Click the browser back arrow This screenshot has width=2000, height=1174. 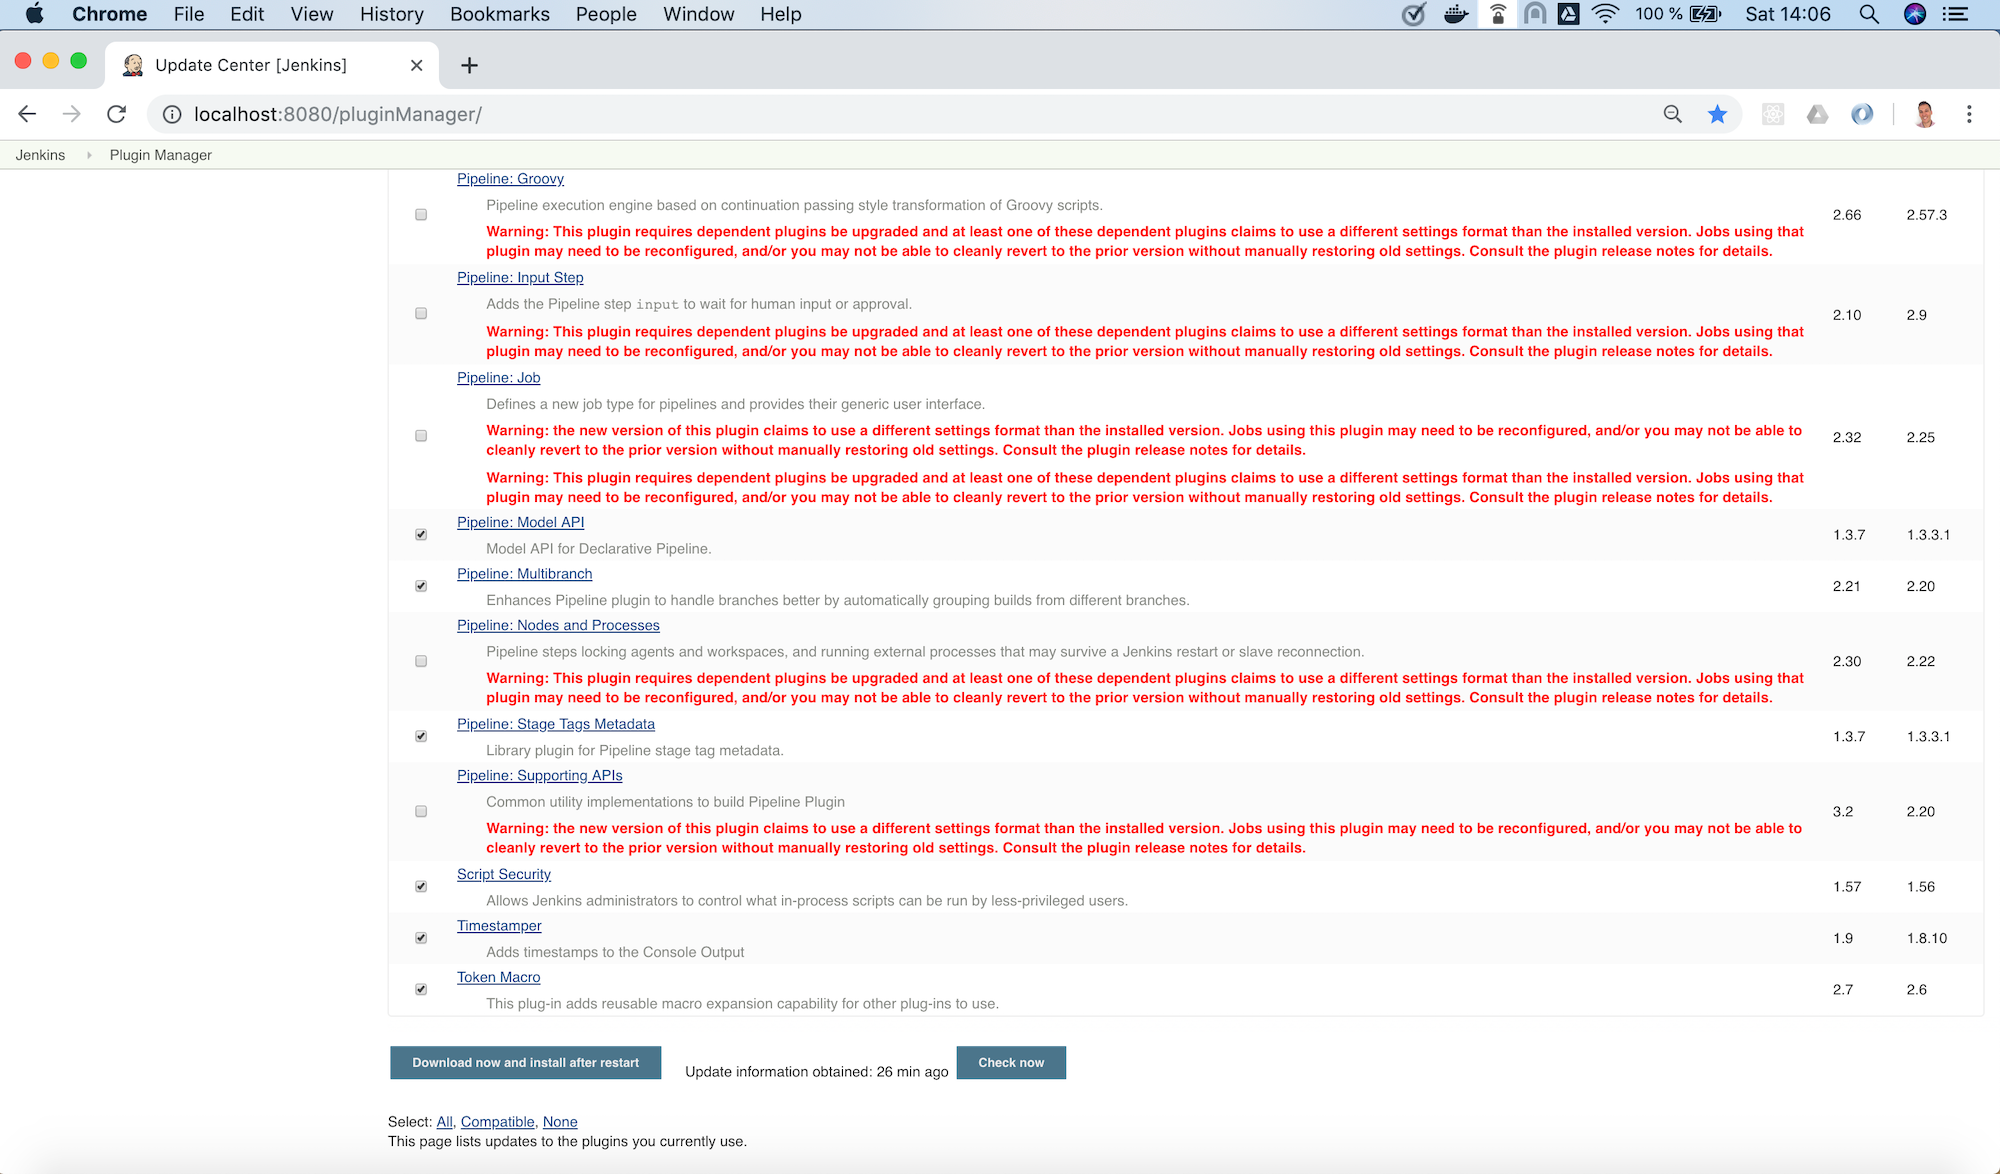pos(27,114)
